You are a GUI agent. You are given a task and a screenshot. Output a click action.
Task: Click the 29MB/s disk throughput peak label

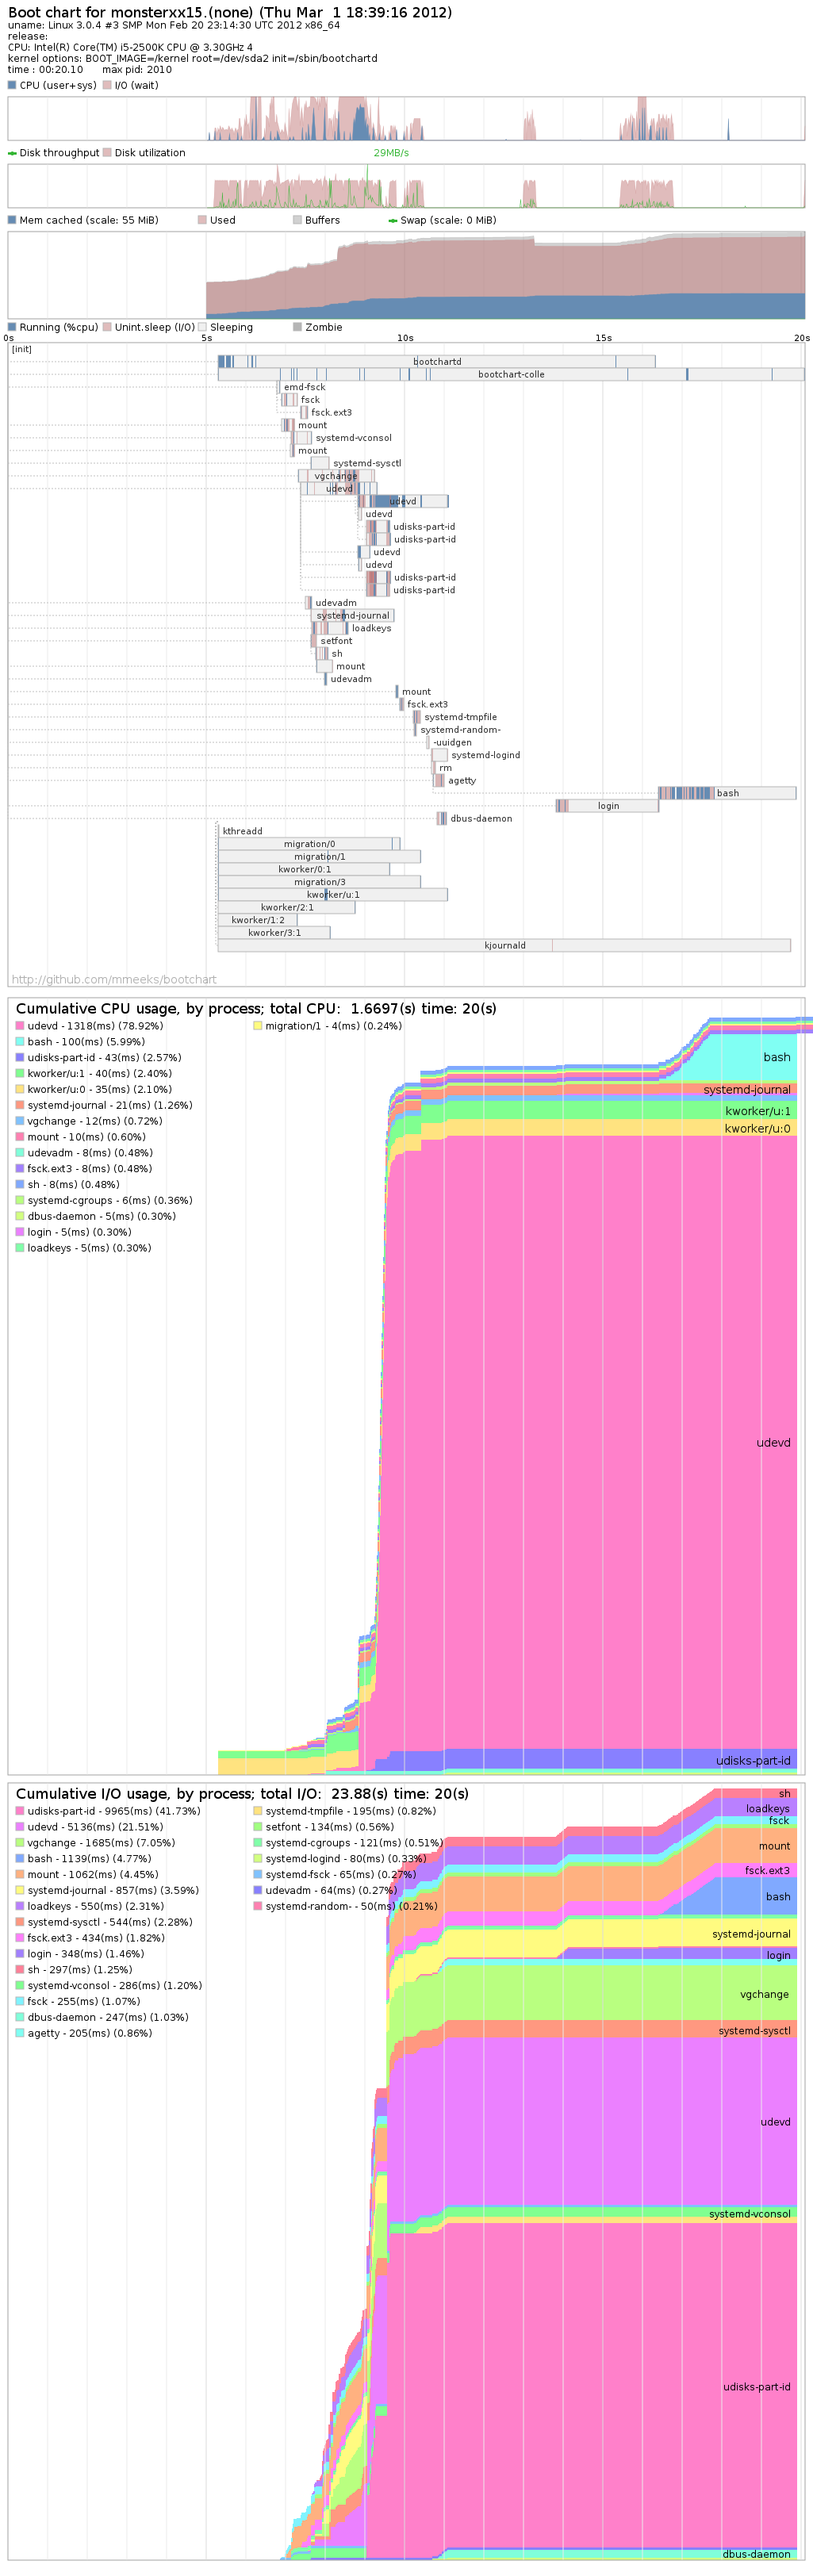pos(391,153)
